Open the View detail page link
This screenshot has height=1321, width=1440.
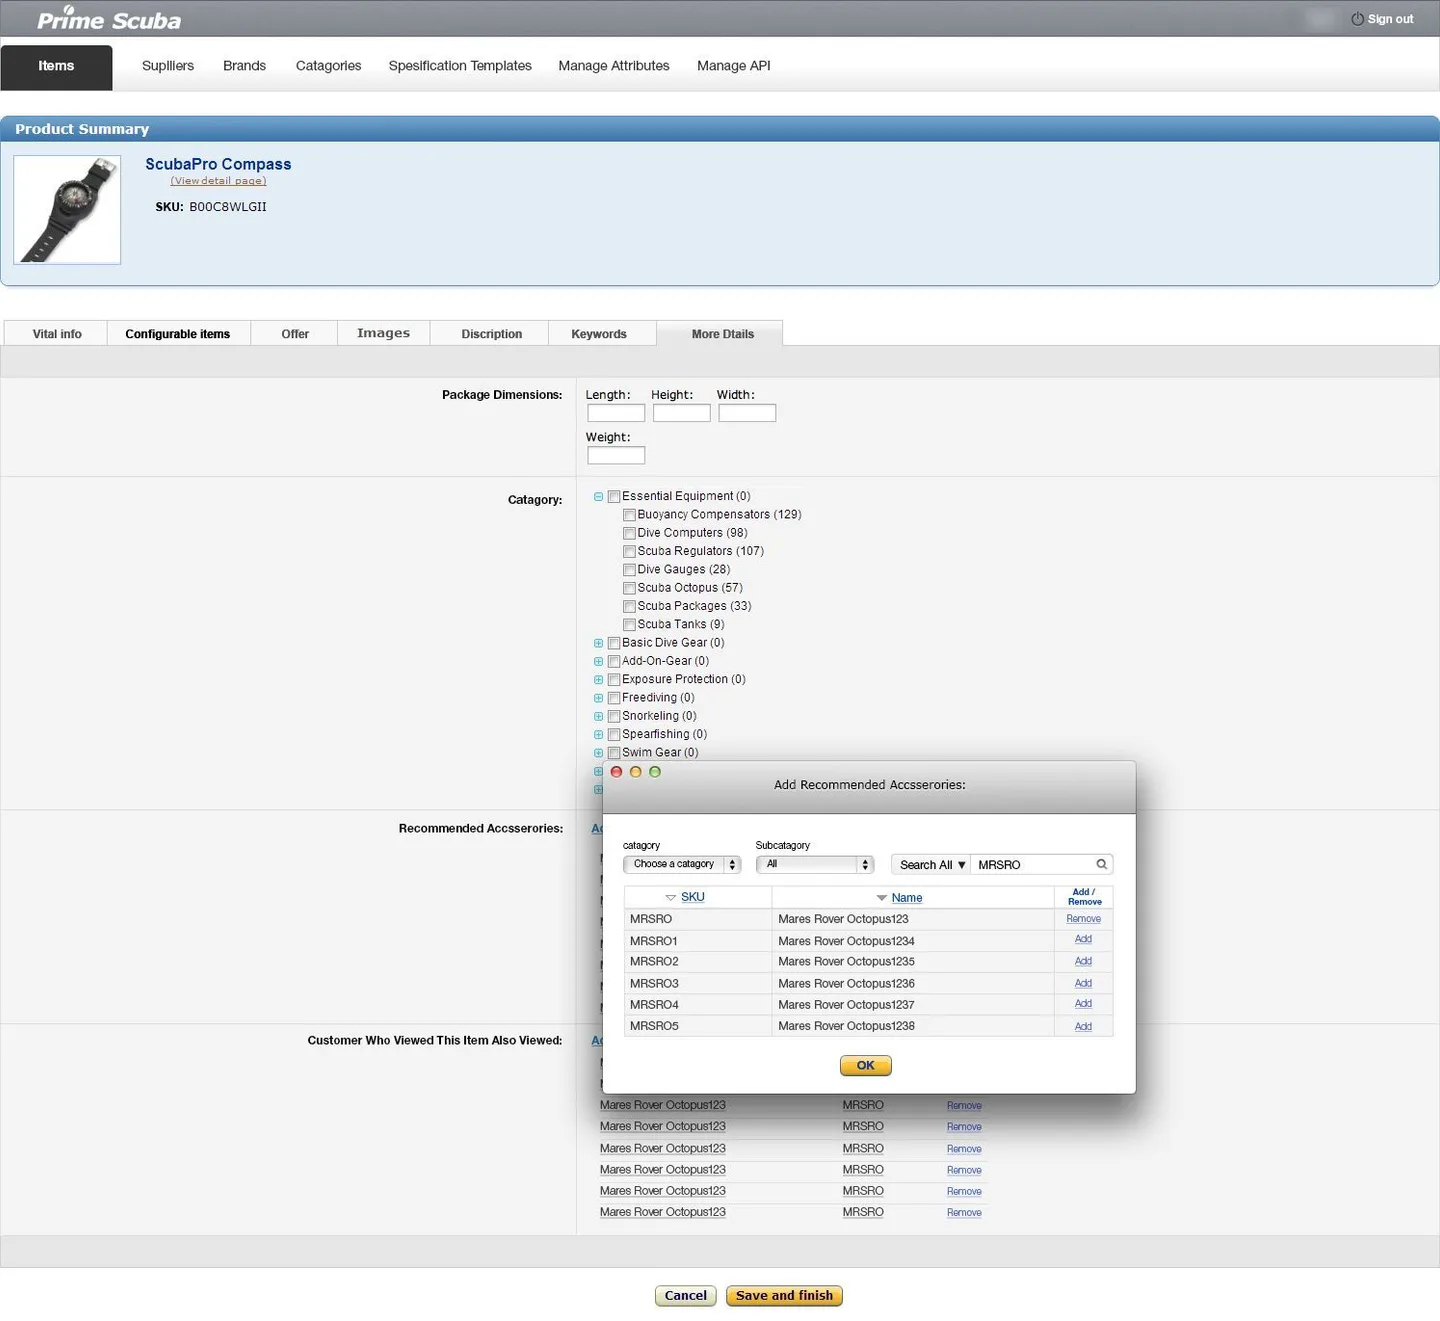(218, 181)
